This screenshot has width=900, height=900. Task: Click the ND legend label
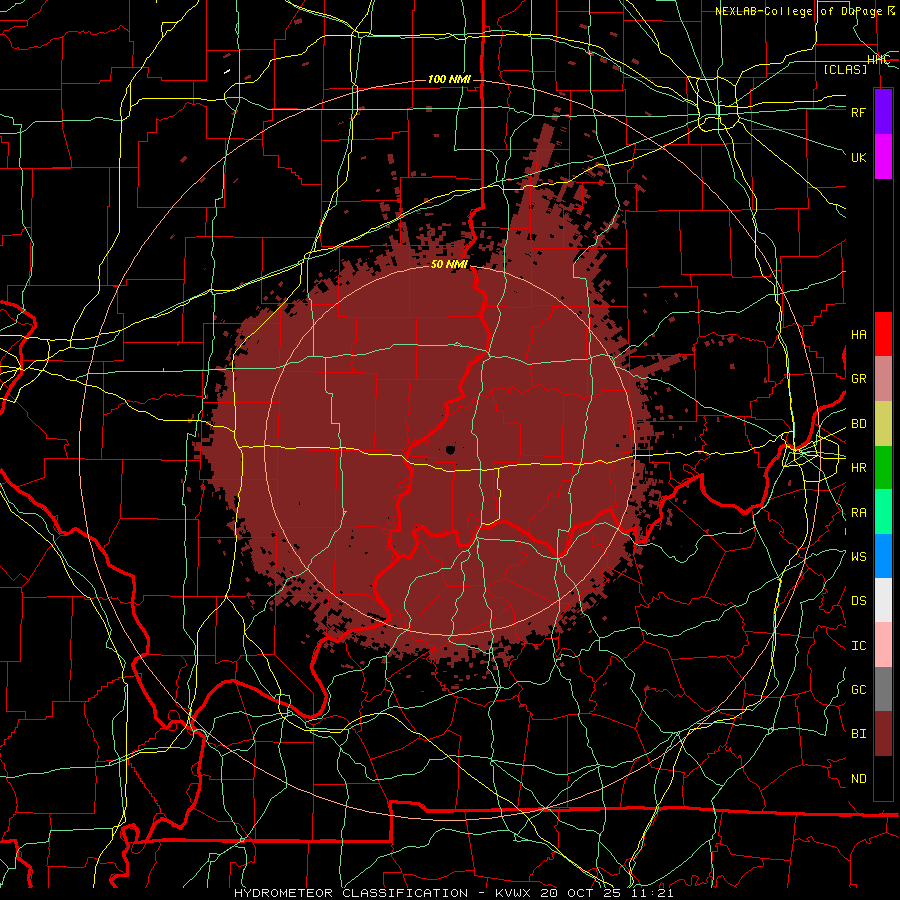point(858,779)
